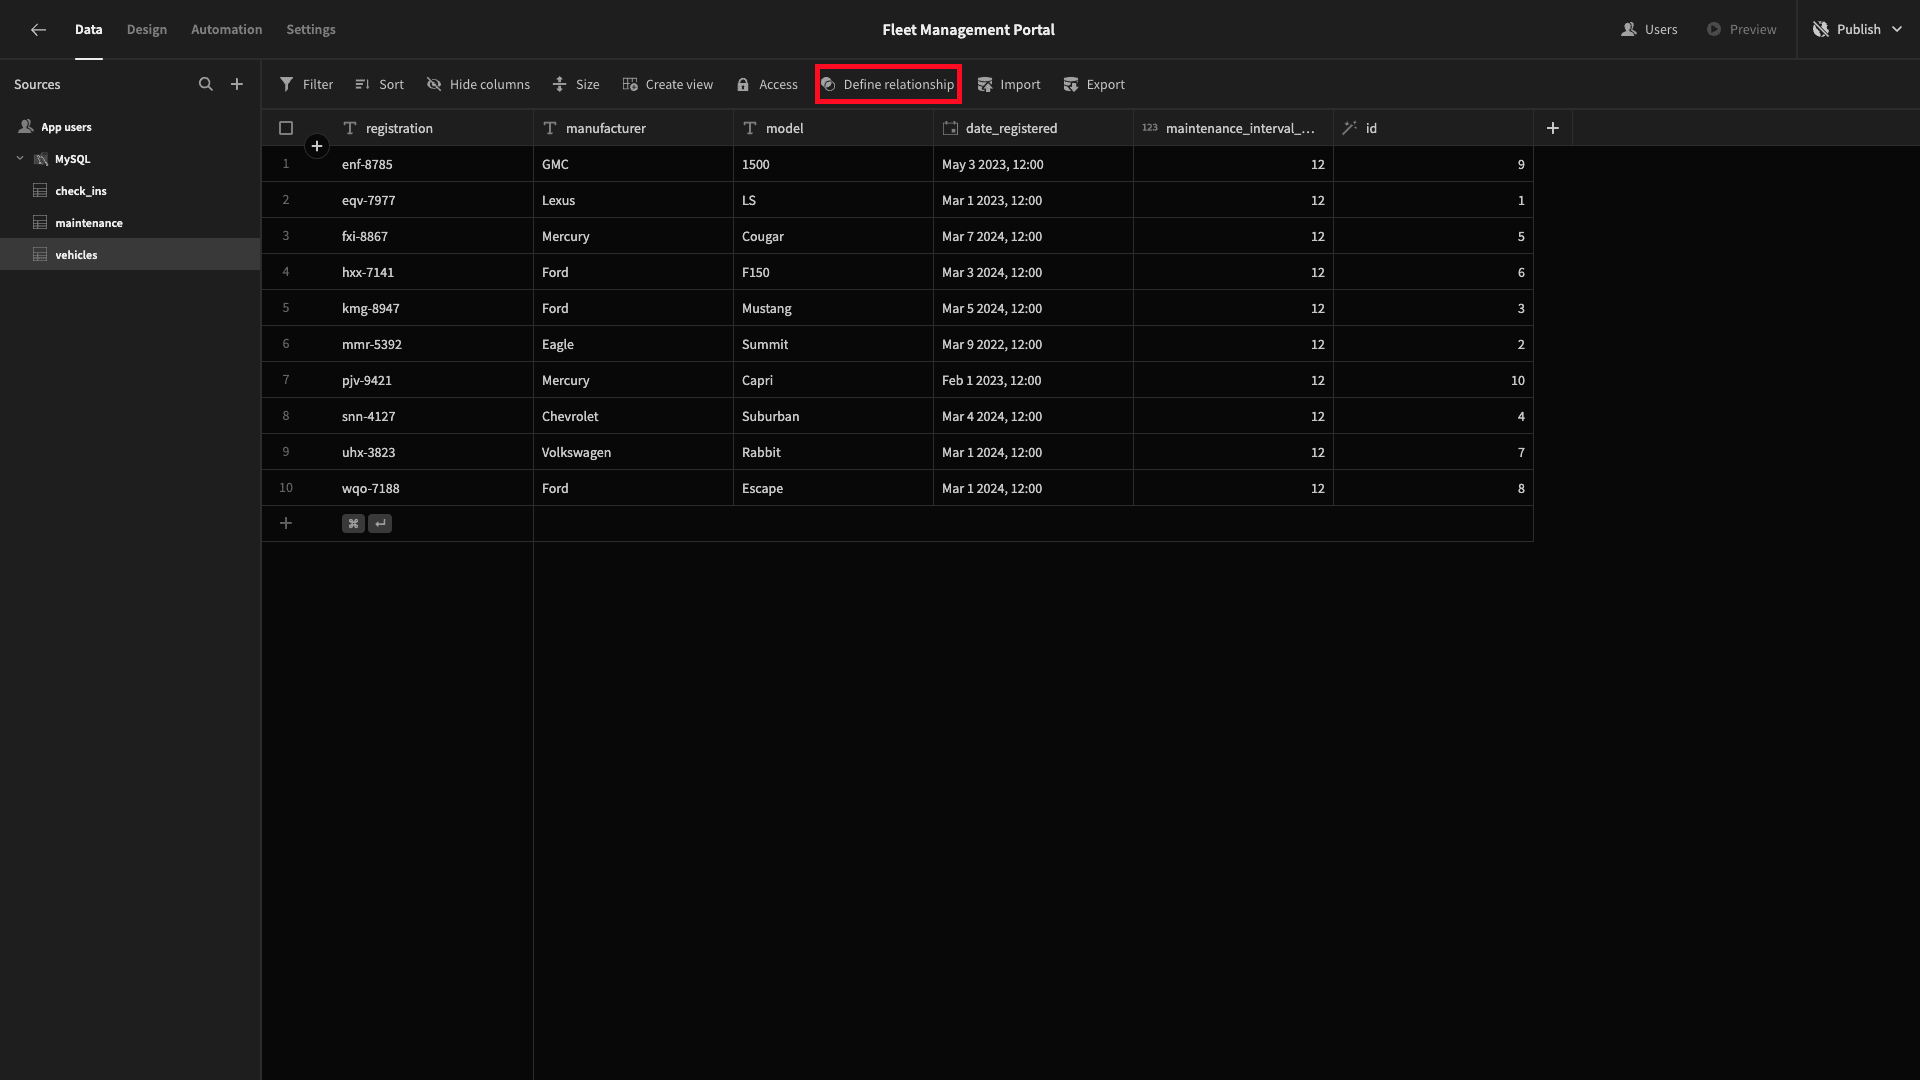
Task: Open the Publish dropdown
Action: click(x=1858, y=30)
